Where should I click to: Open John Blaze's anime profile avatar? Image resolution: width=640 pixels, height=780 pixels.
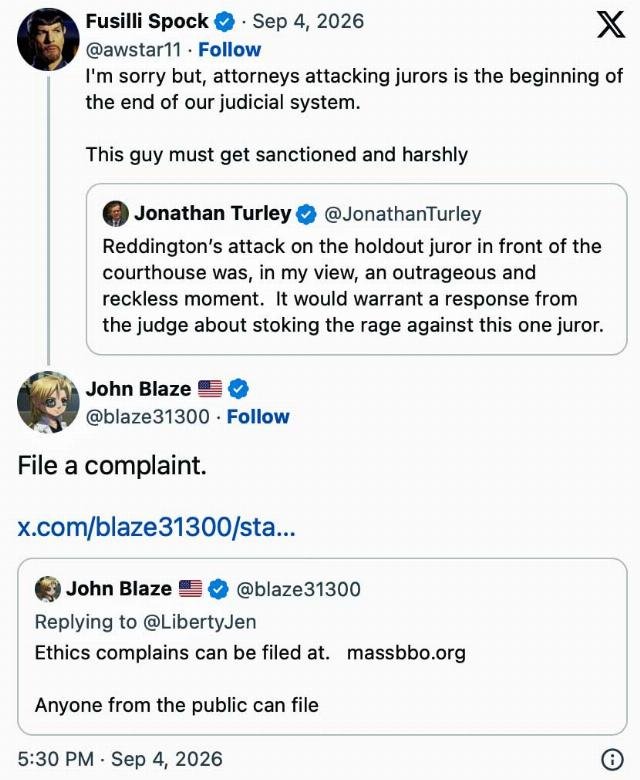[48, 402]
